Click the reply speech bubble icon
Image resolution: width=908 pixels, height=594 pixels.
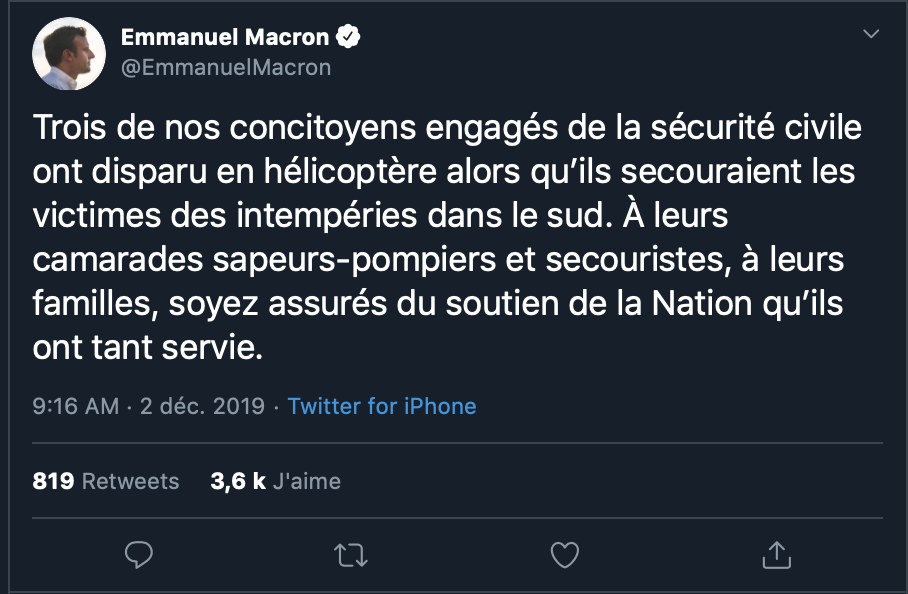click(139, 554)
